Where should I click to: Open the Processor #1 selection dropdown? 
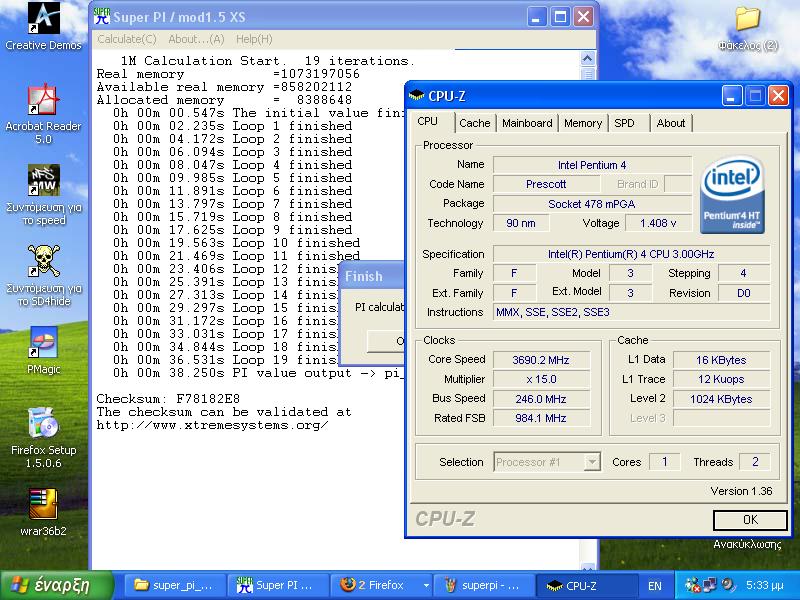547,462
